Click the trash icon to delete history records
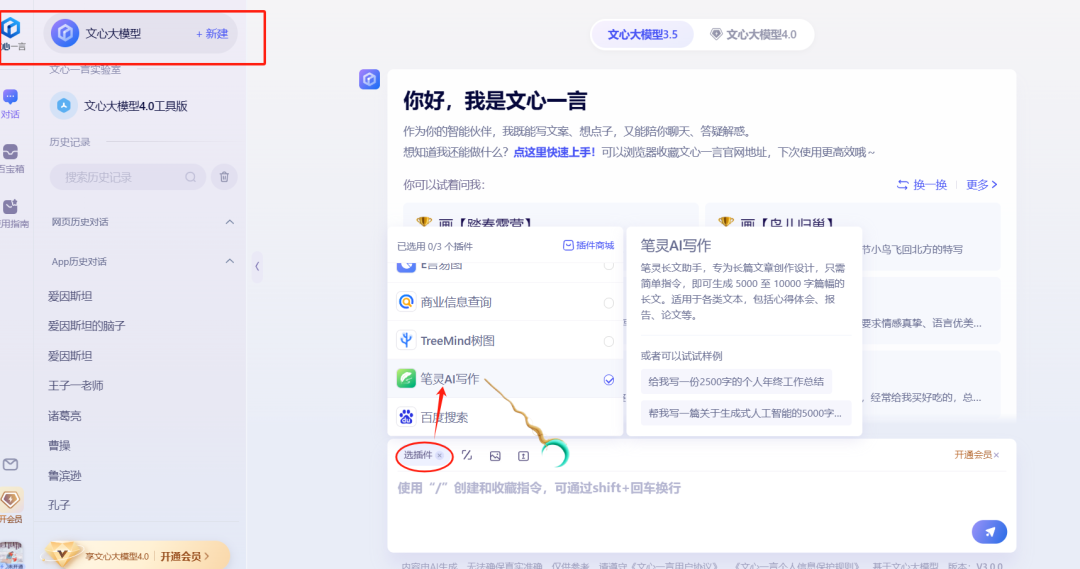 tap(224, 177)
